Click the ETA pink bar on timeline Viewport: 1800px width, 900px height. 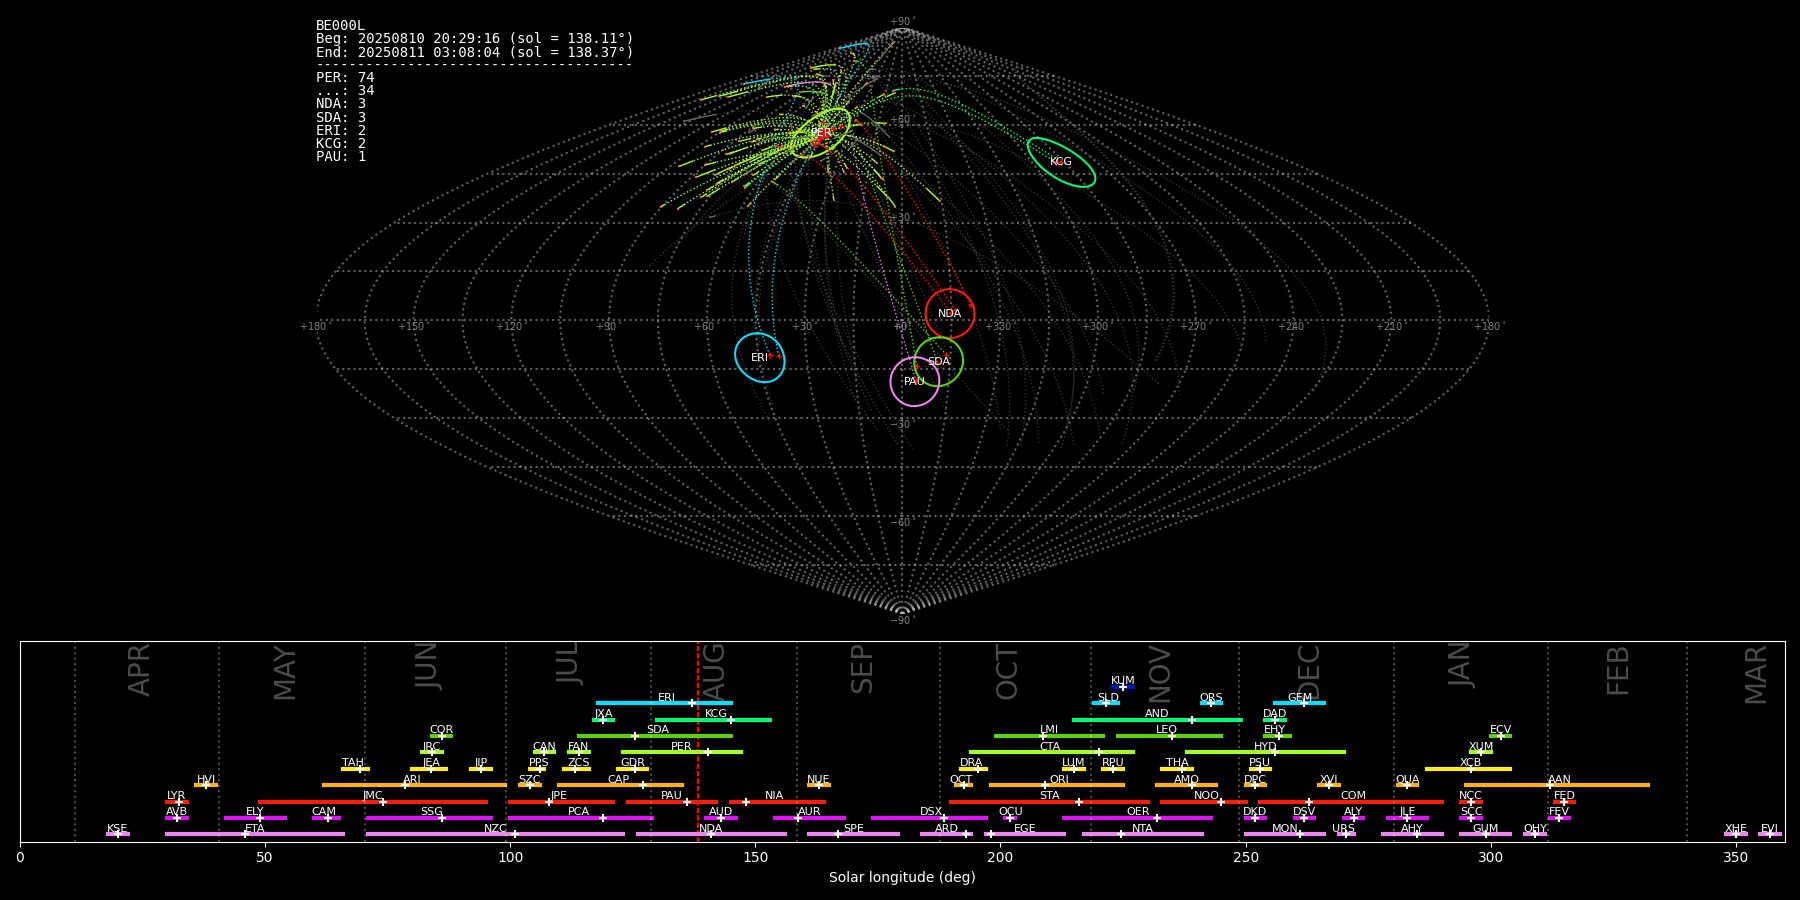tap(255, 834)
